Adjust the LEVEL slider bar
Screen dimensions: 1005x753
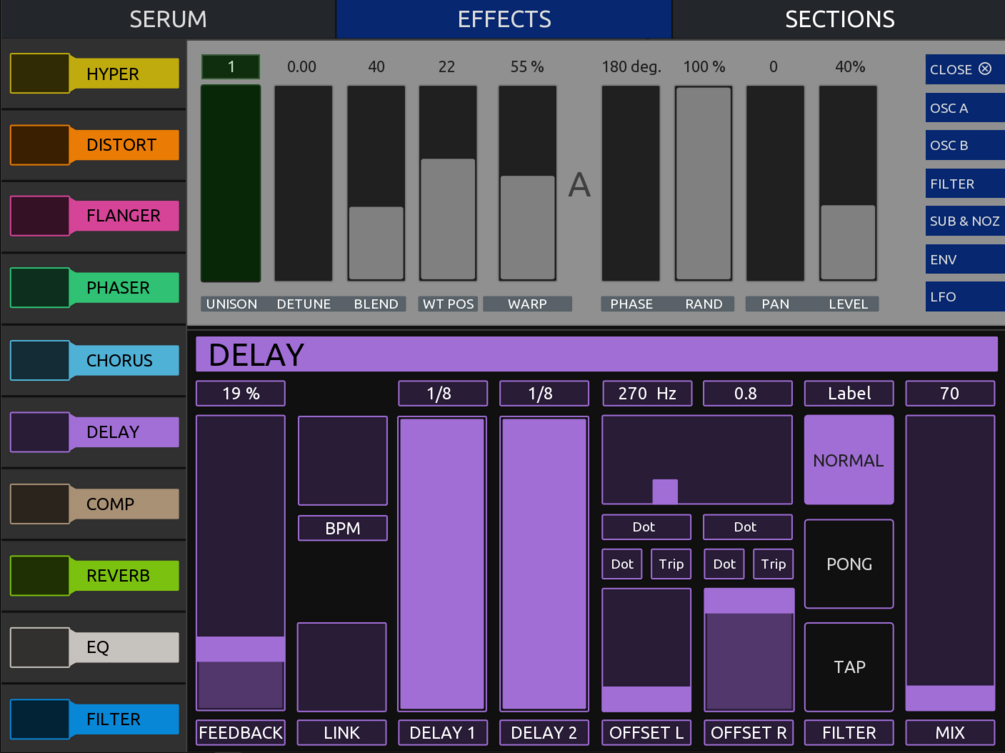[x=848, y=183]
